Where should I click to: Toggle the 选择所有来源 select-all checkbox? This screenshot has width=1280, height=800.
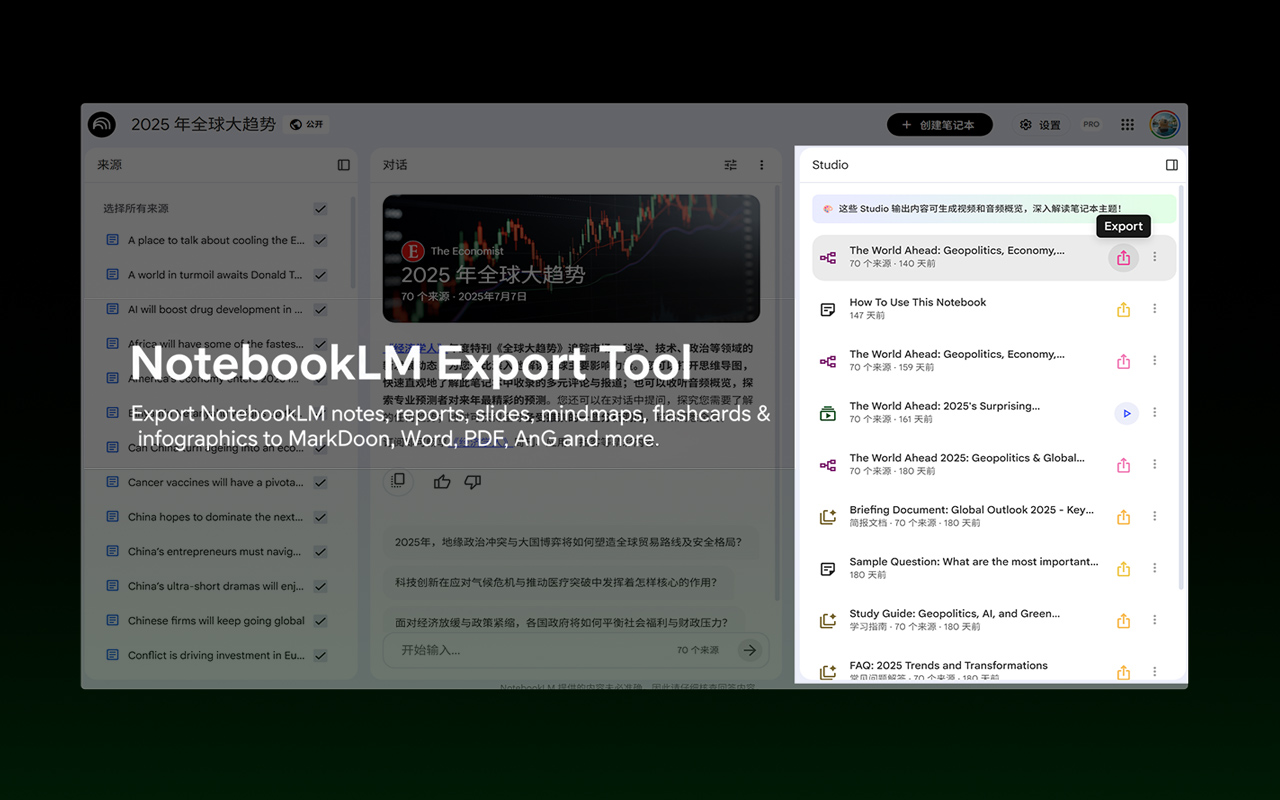pos(320,209)
